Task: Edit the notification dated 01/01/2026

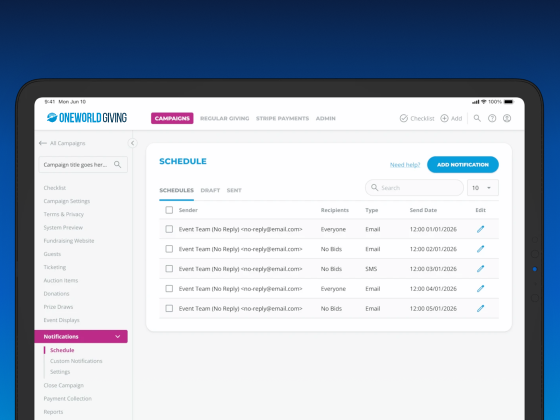Action: tap(480, 229)
